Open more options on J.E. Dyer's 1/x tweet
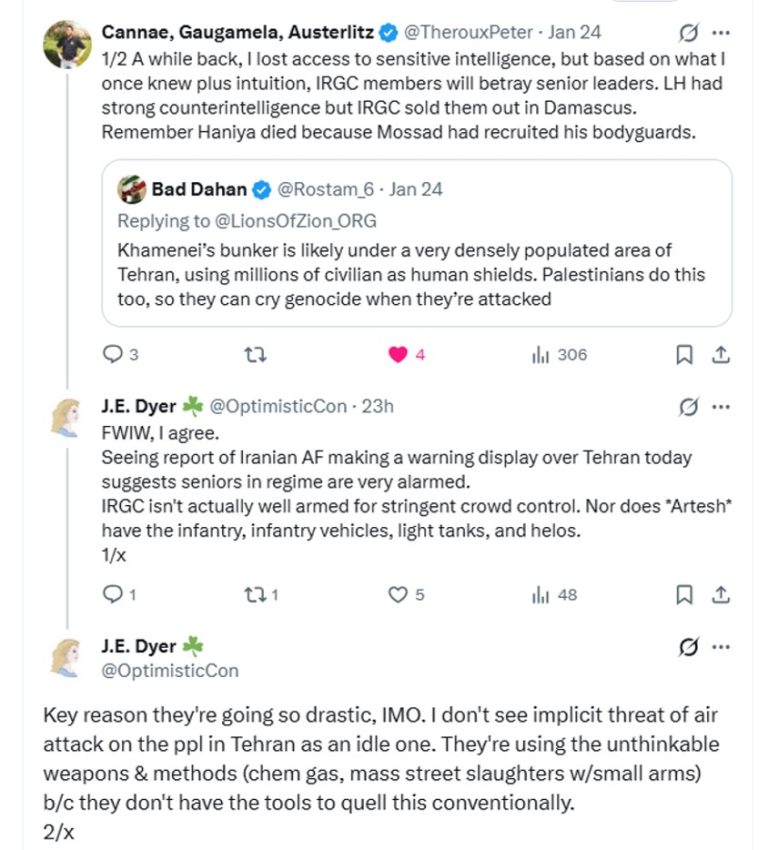The height and width of the screenshot is (850, 768). [721, 406]
